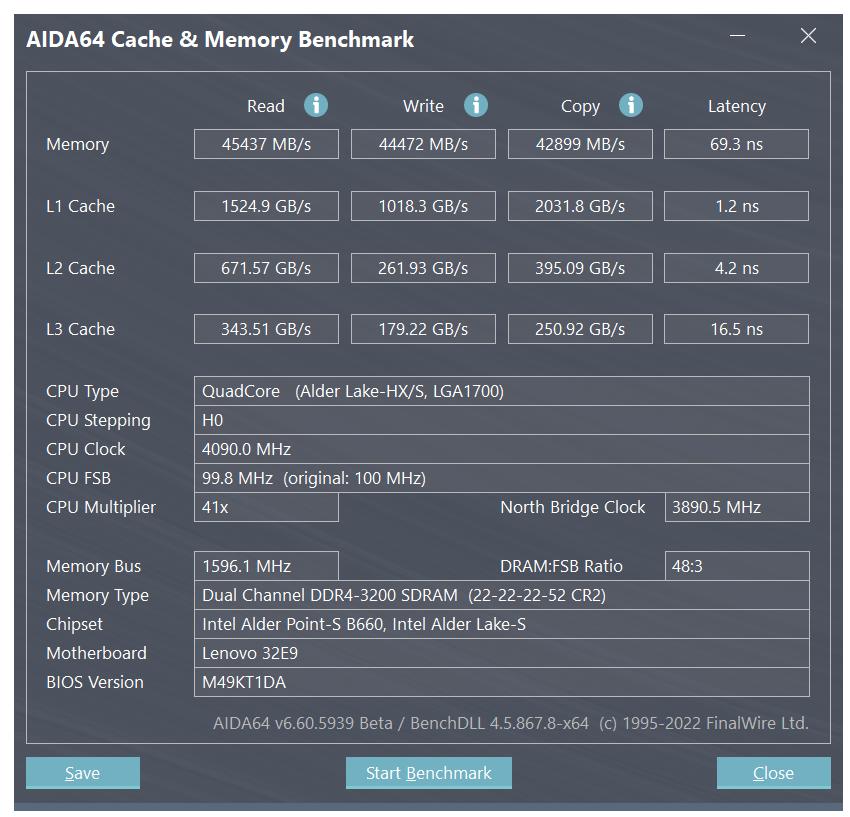Minimize the AIDA64 benchmark window
850x817 pixels.
[x=739, y=37]
